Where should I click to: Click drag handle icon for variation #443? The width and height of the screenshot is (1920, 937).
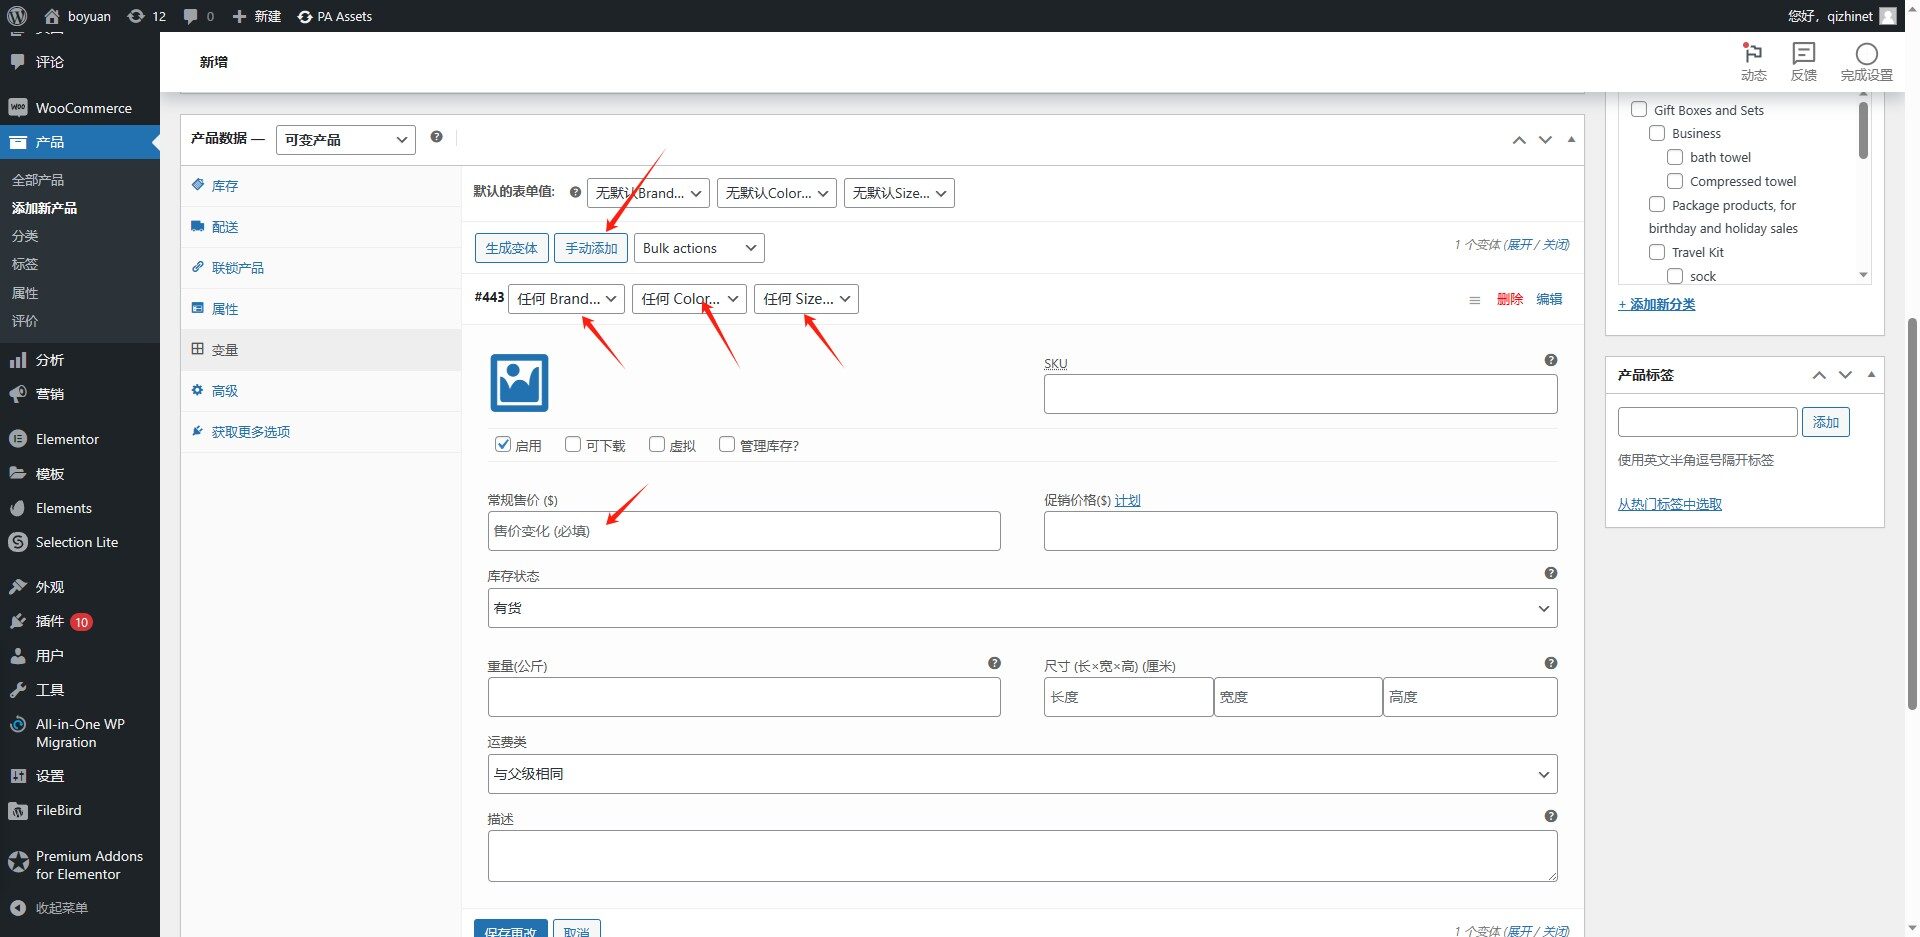pyautogui.click(x=1474, y=300)
